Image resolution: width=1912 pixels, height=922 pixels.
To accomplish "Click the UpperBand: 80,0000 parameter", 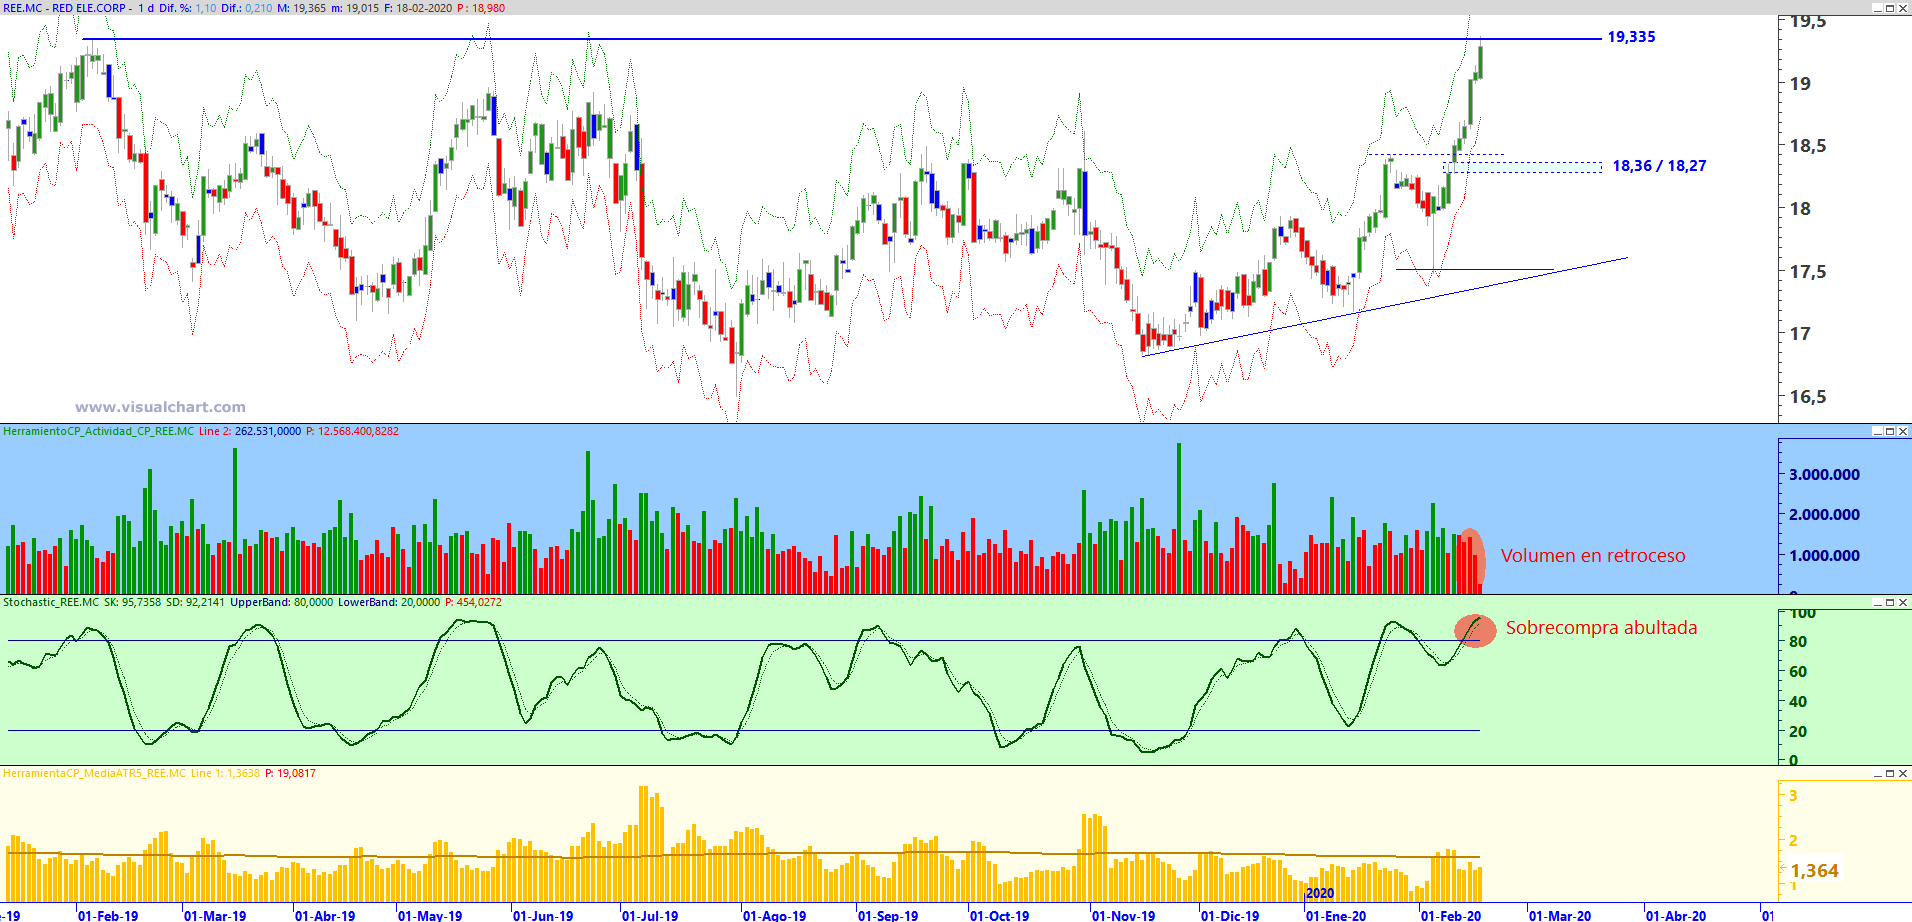I will [x=282, y=602].
